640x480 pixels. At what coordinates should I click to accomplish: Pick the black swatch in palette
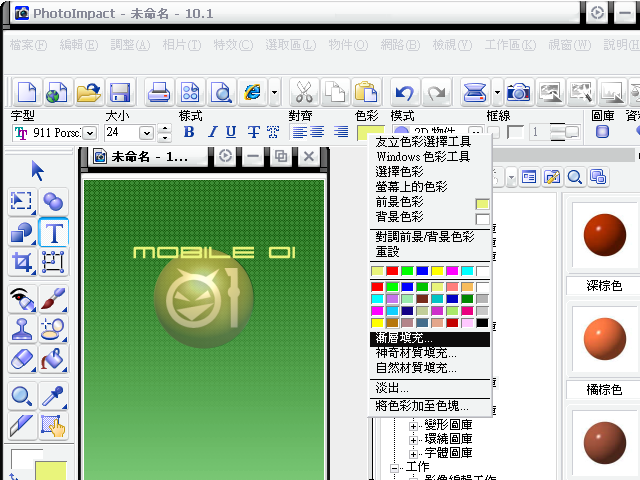pos(482,323)
